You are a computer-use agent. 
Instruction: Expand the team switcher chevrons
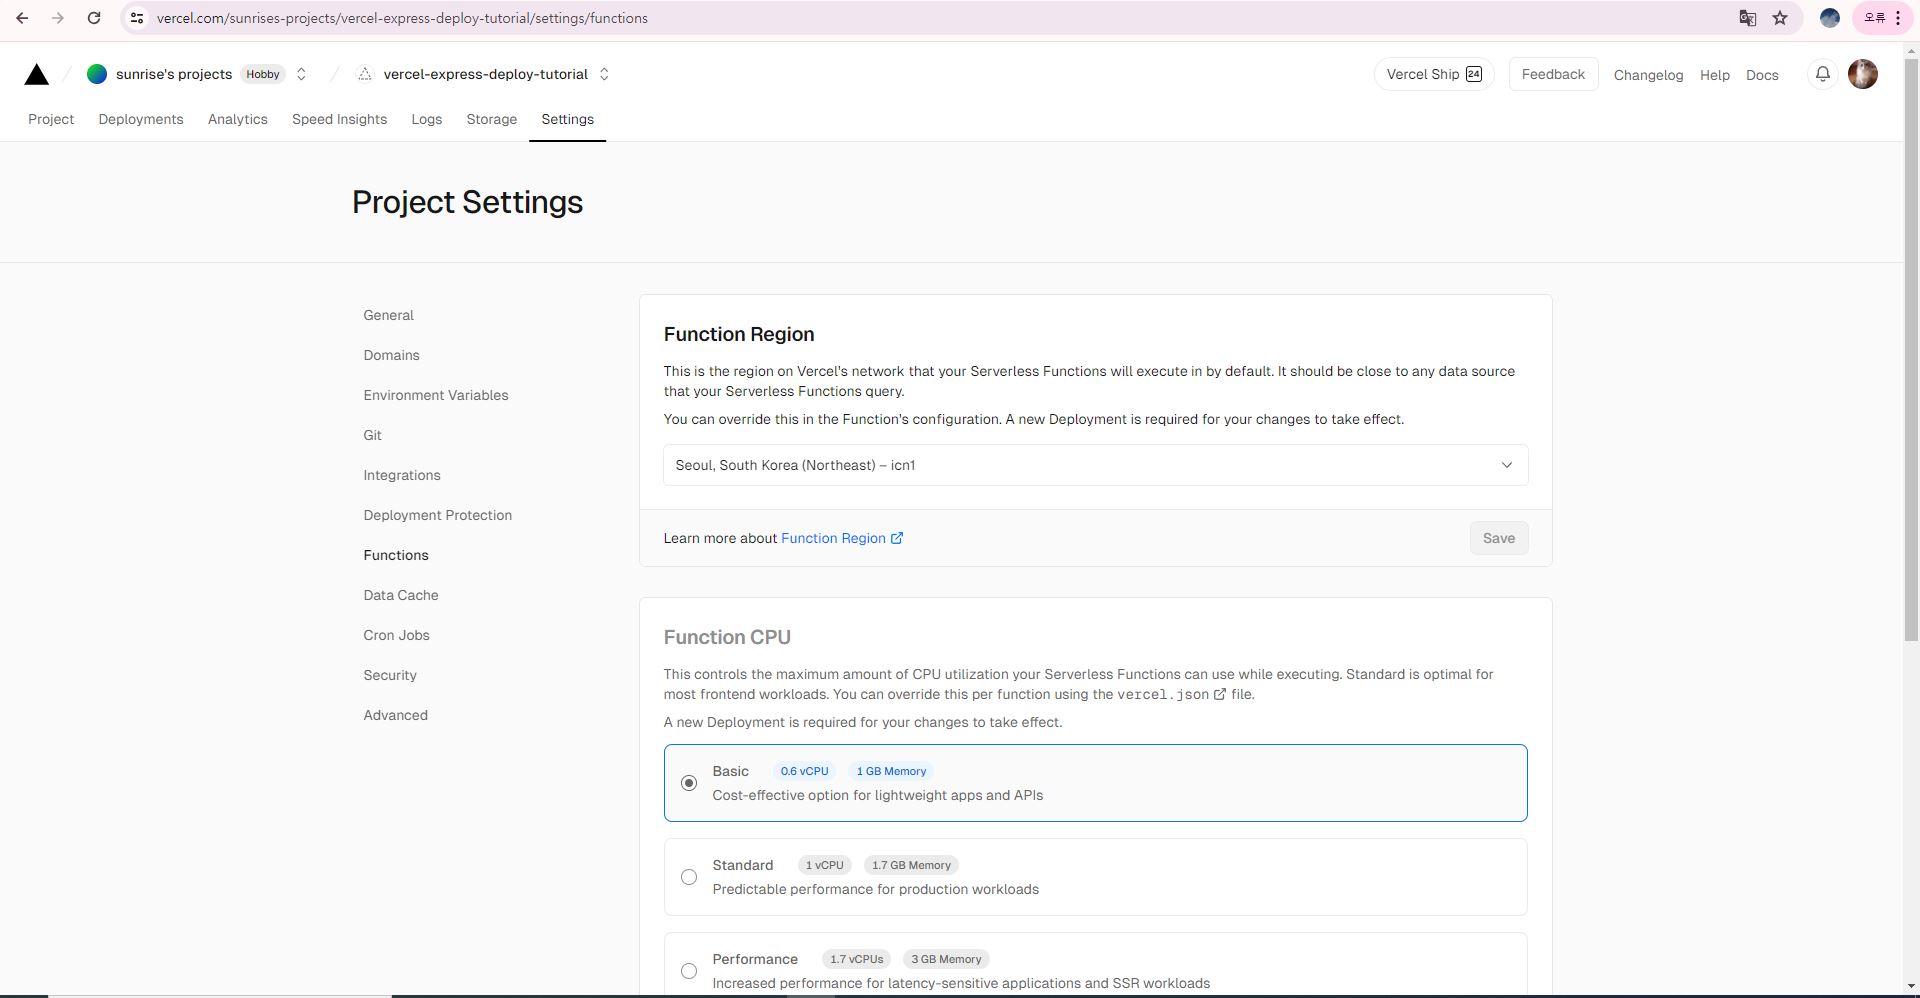tap(301, 74)
